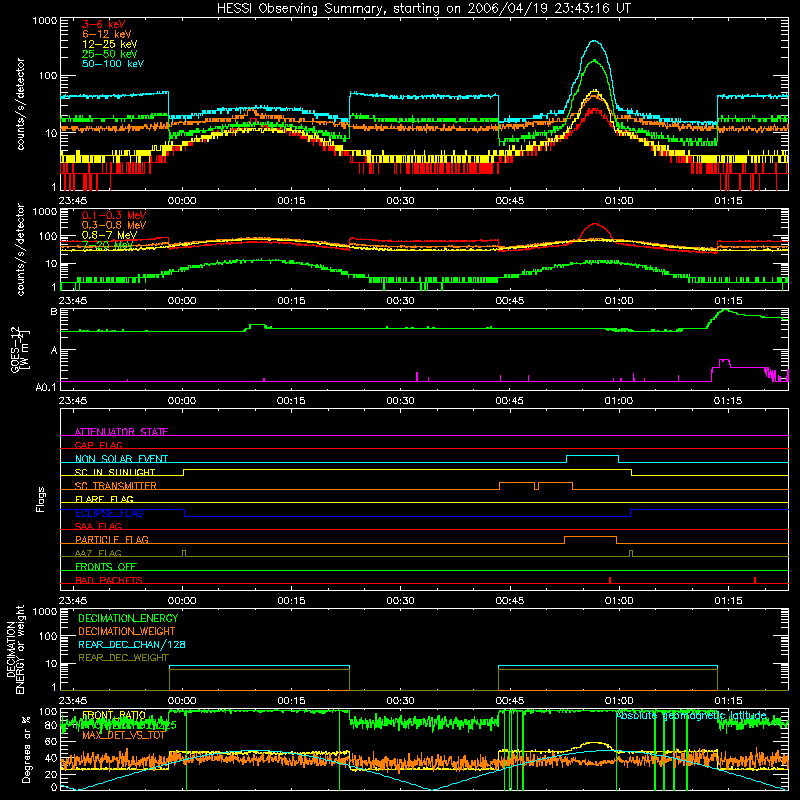Click the "0.1-0.3 MeV" legend label
This screenshot has height=800, width=800.
click(x=113, y=215)
